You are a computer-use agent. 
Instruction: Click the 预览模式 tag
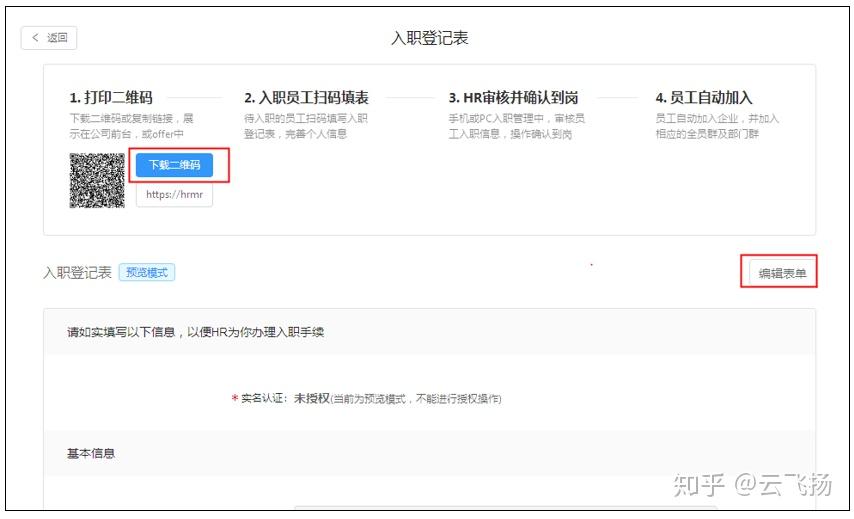pyautogui.click(x=147, y=272)
